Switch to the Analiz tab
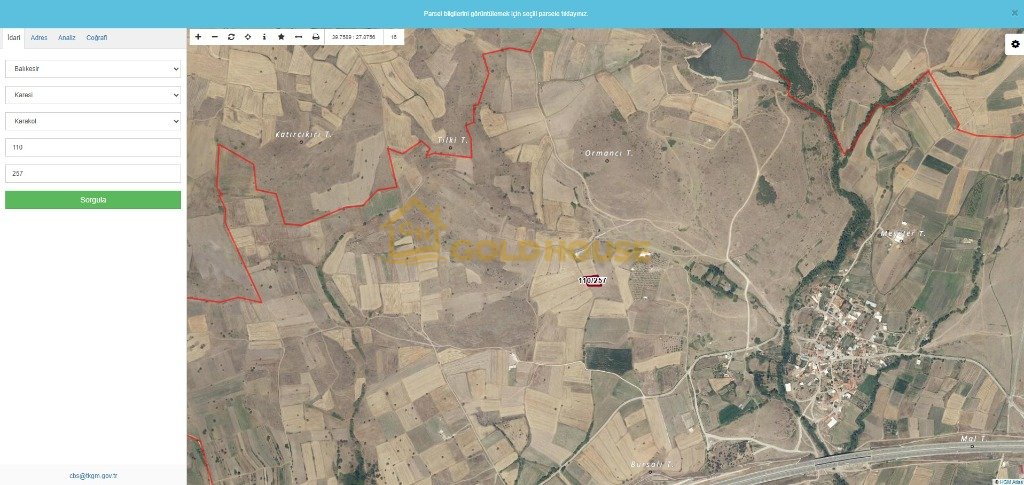 pos(67,38)
